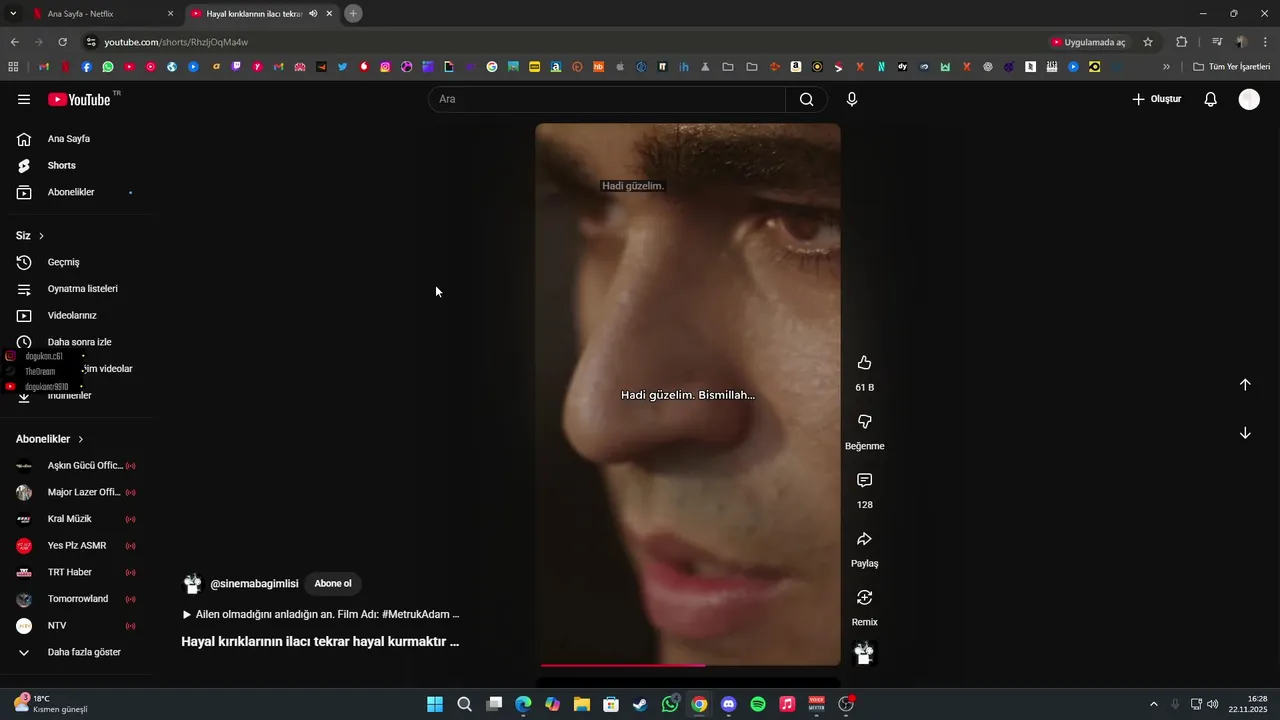Open the account avatar menu

tap(1249, 99)
